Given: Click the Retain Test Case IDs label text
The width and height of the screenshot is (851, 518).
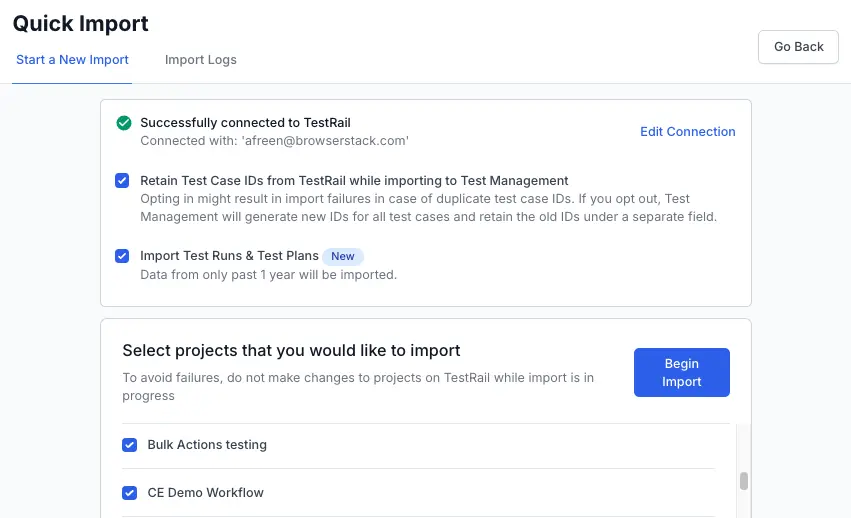Looking at the screenshot, I should click(x=354, y=181).
